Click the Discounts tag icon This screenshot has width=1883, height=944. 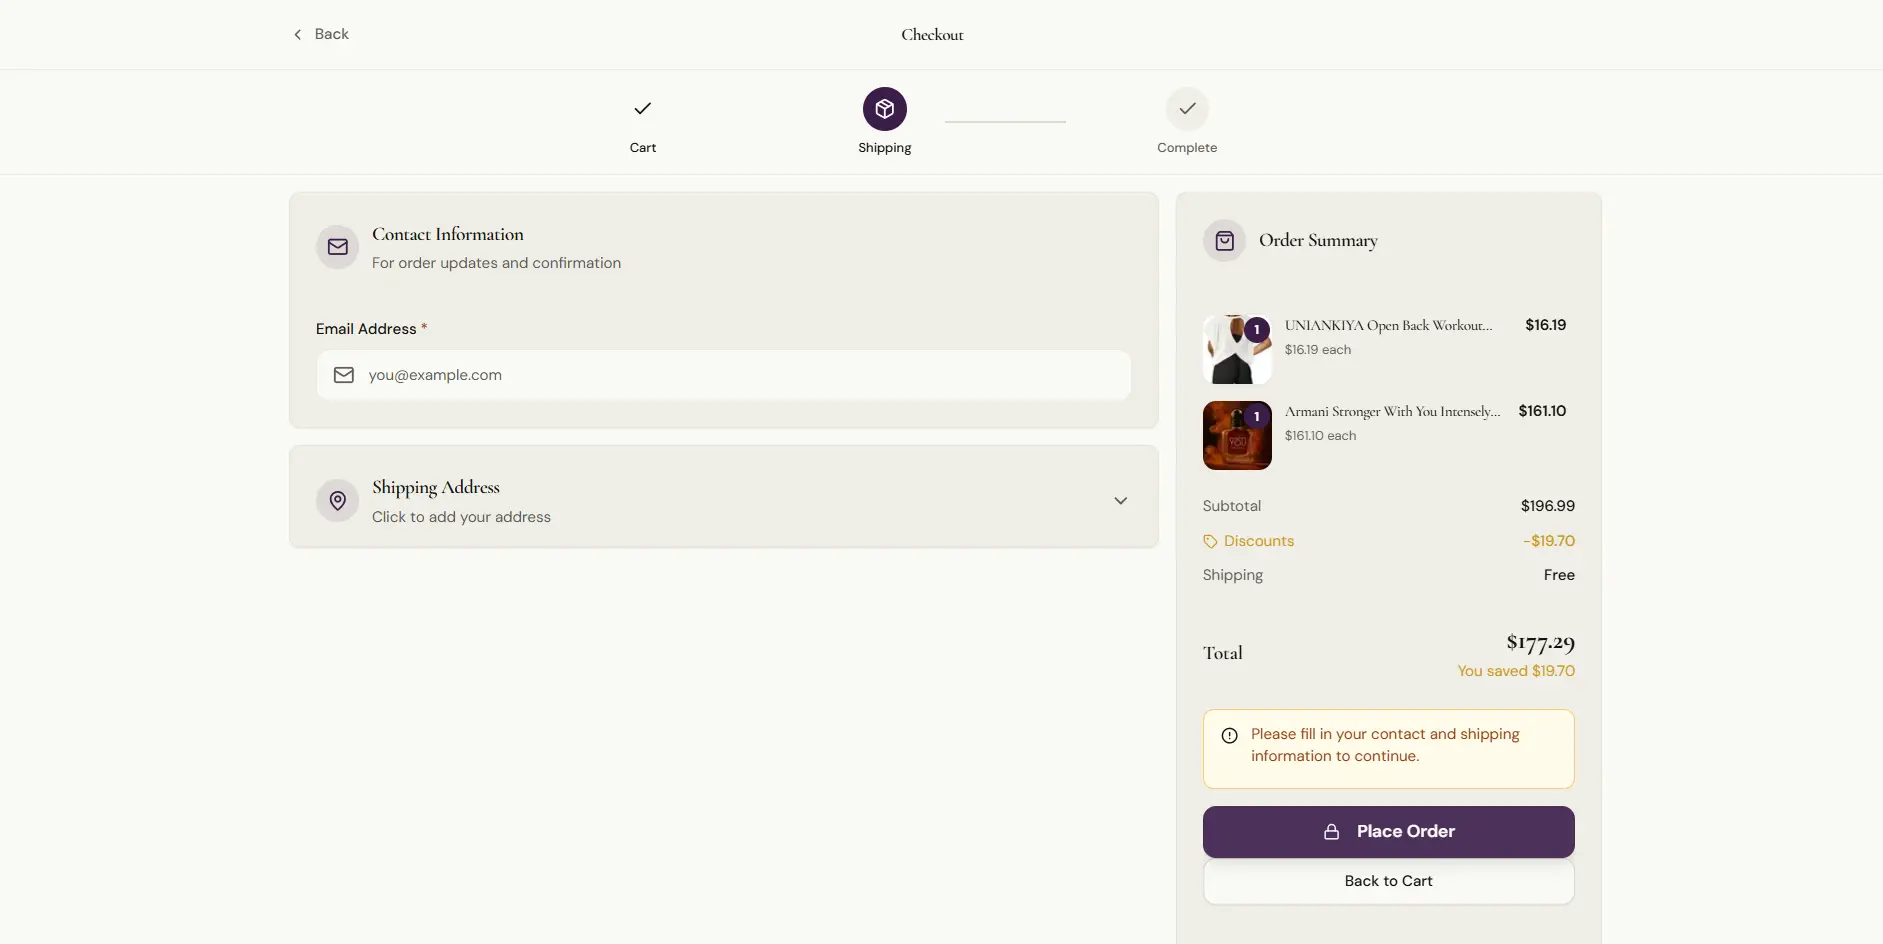pyautogui.click(x=1208, y=541)
